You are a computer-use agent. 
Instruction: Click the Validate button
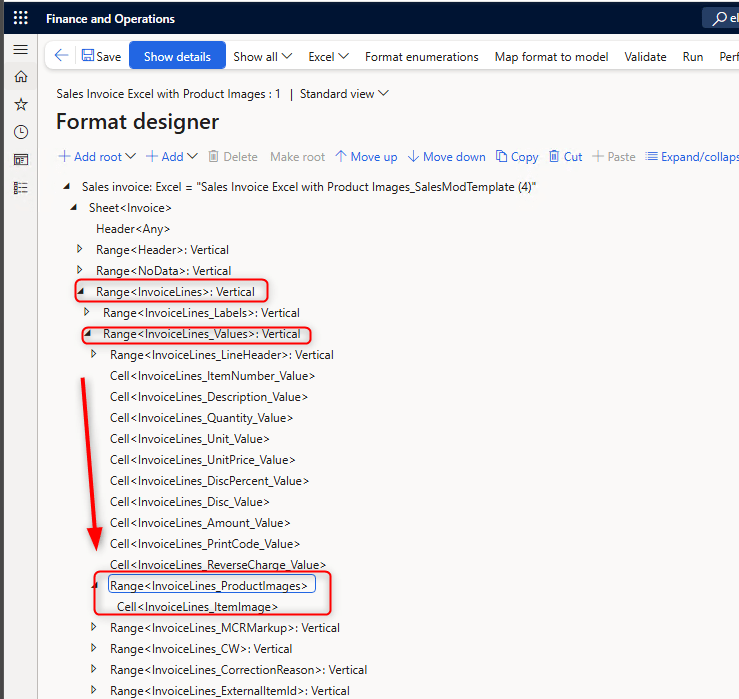click(x=645, y=57)
